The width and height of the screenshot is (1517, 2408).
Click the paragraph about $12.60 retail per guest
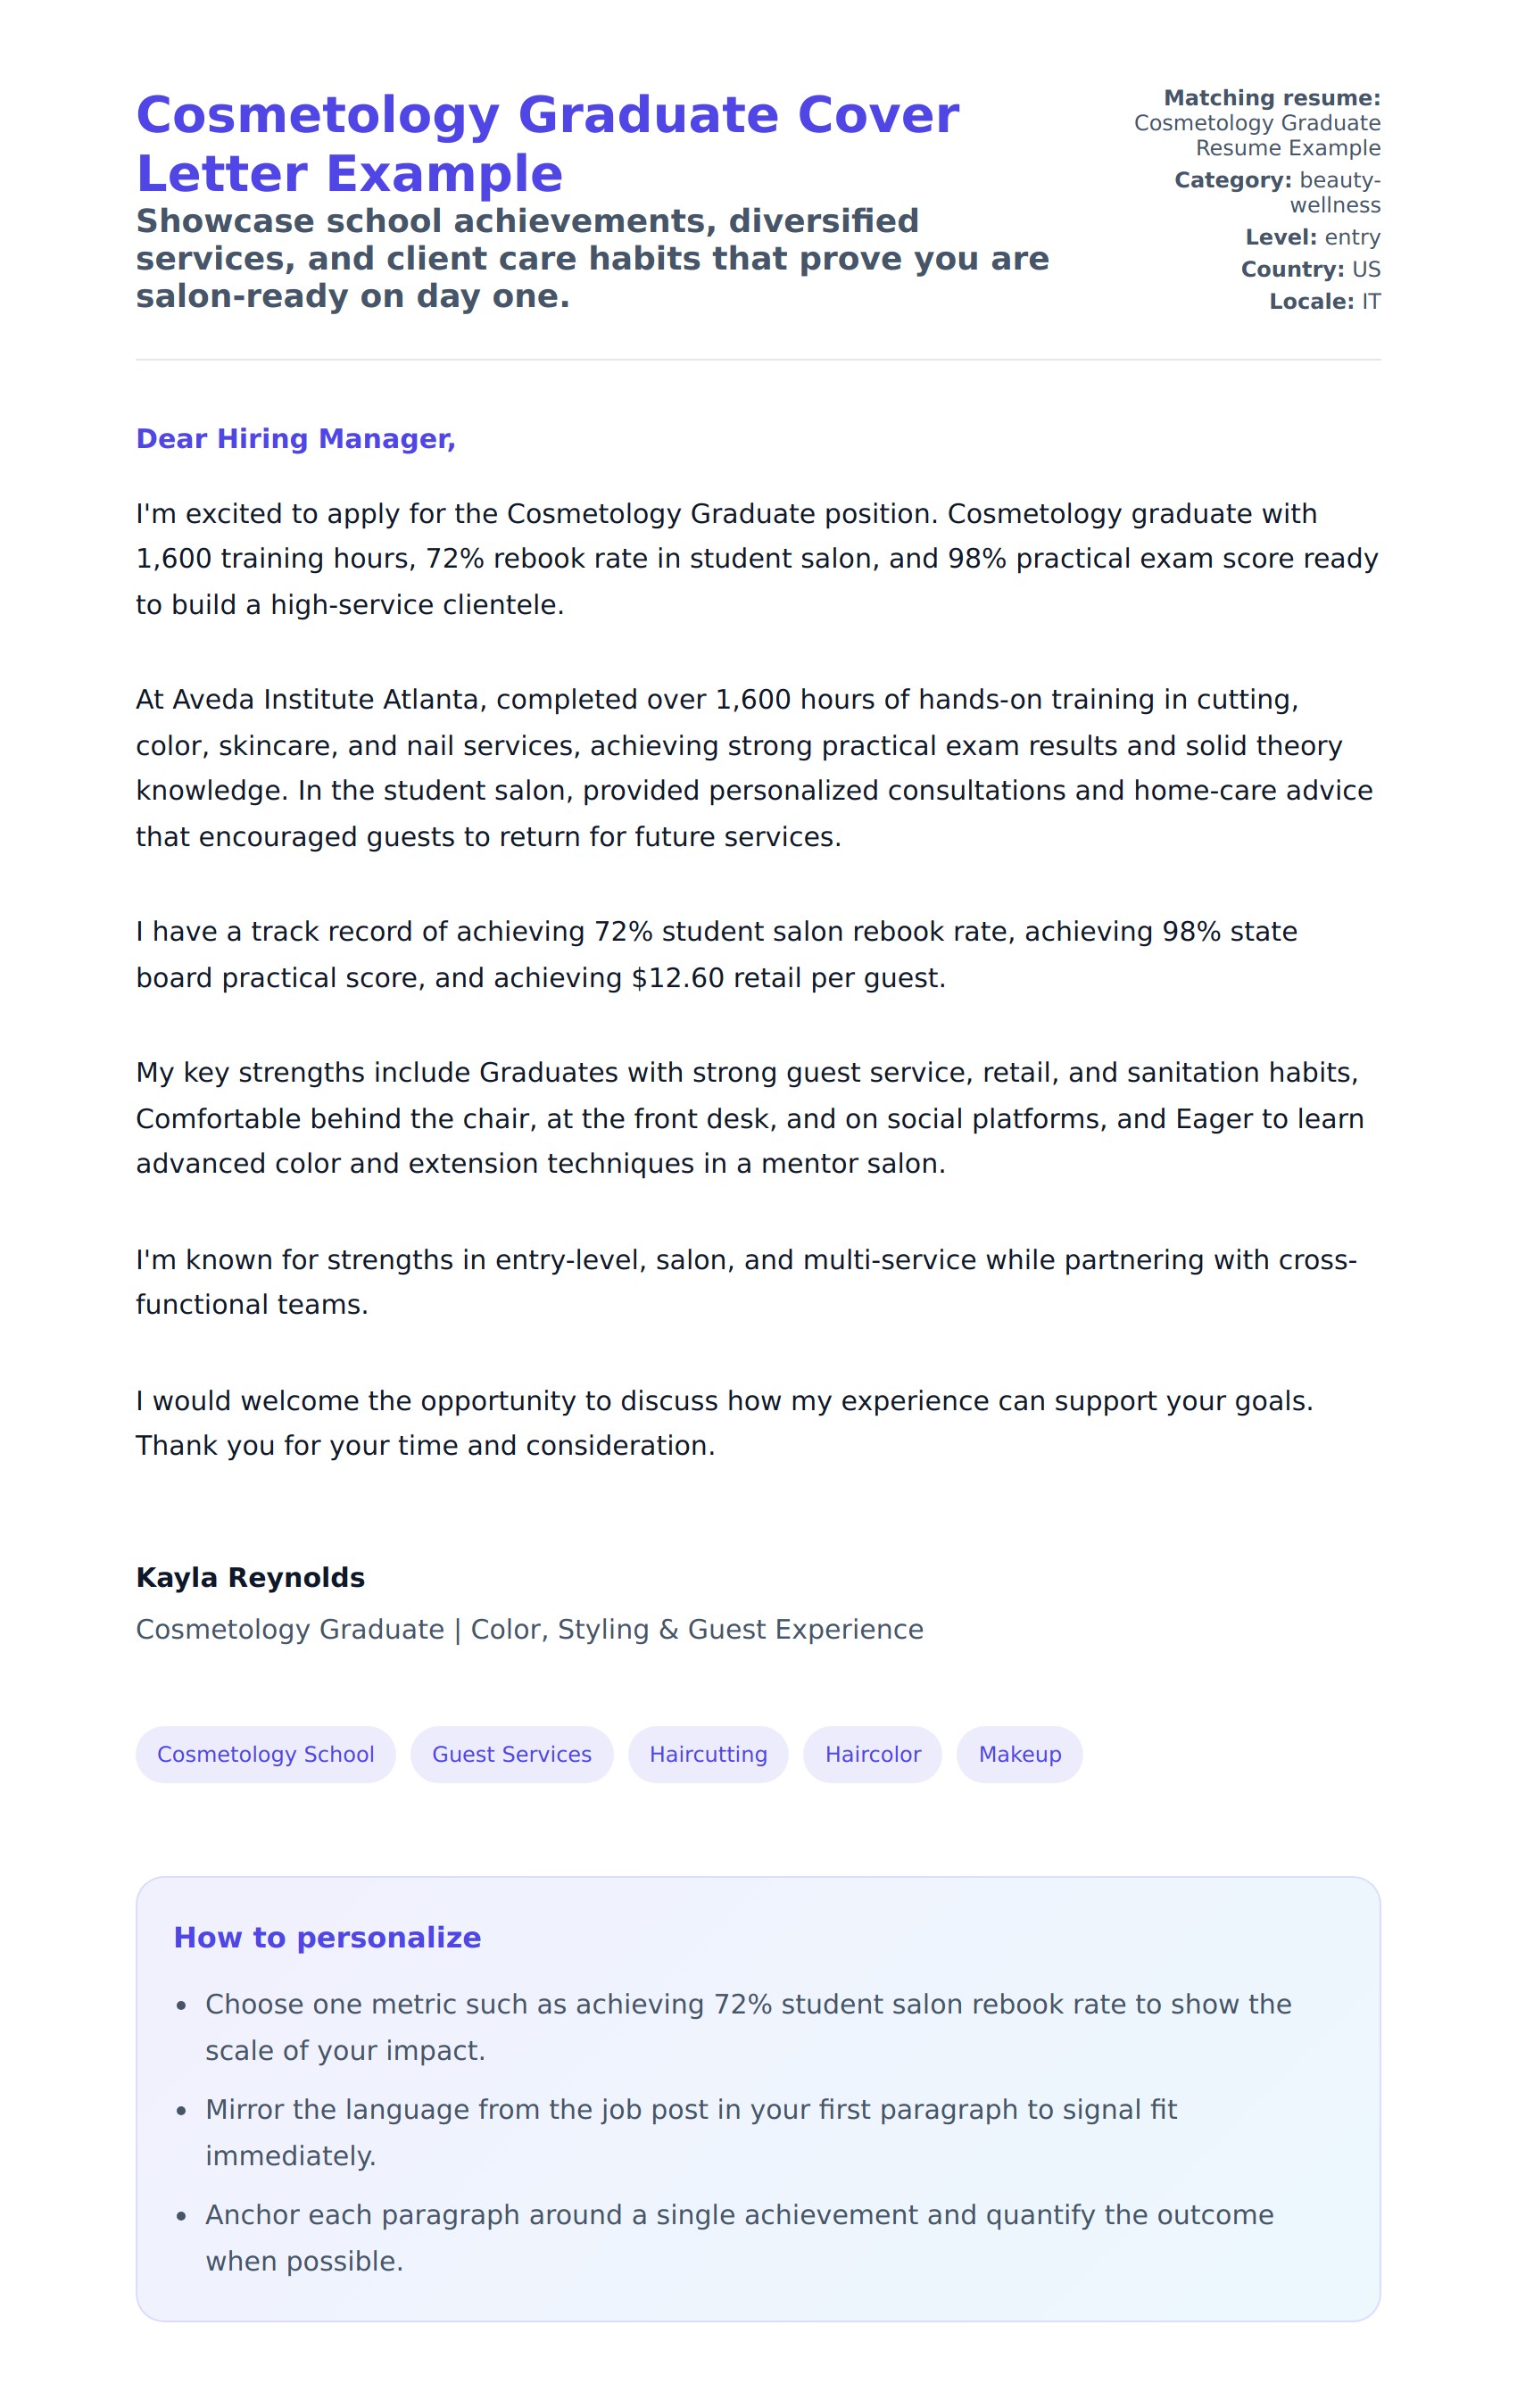pos(716,954)
